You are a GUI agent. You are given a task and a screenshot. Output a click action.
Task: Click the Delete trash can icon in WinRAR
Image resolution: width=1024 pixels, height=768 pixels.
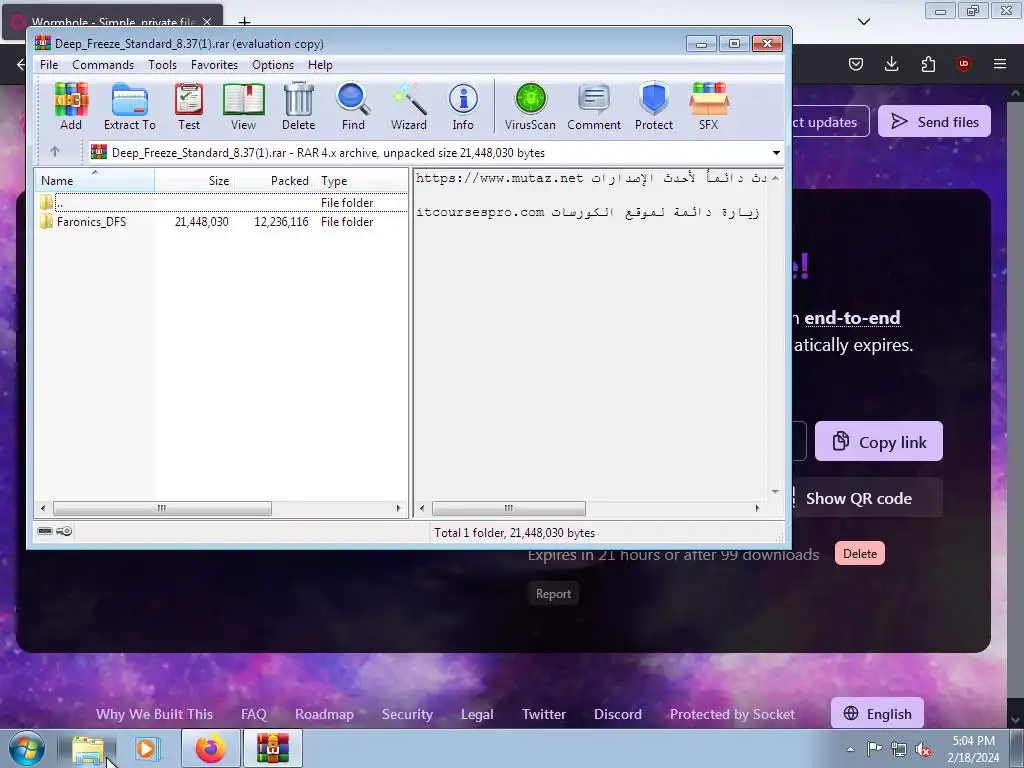click(298, 106)
